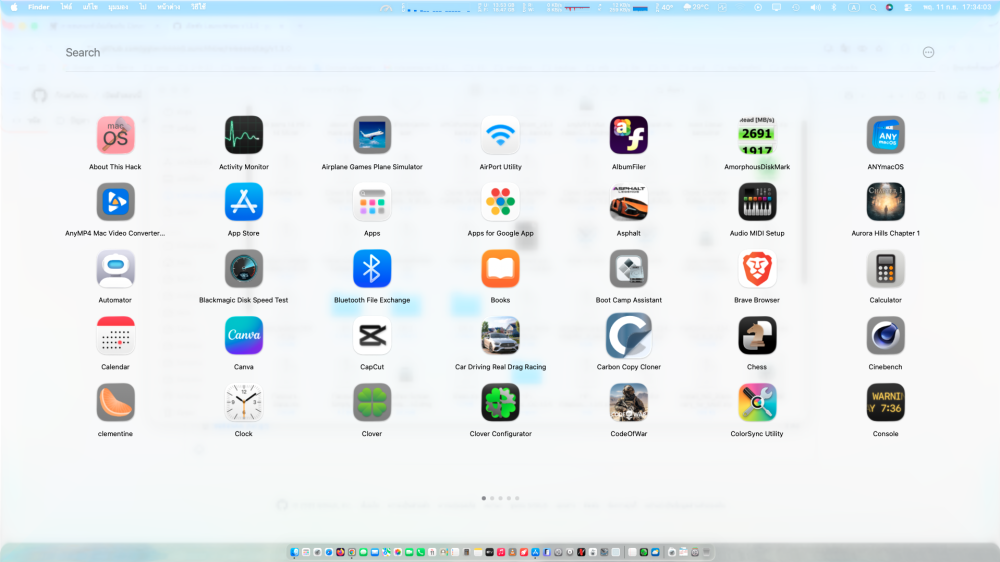Launch Canva
The image size is (1000, 562).
[x=244, y=336]
